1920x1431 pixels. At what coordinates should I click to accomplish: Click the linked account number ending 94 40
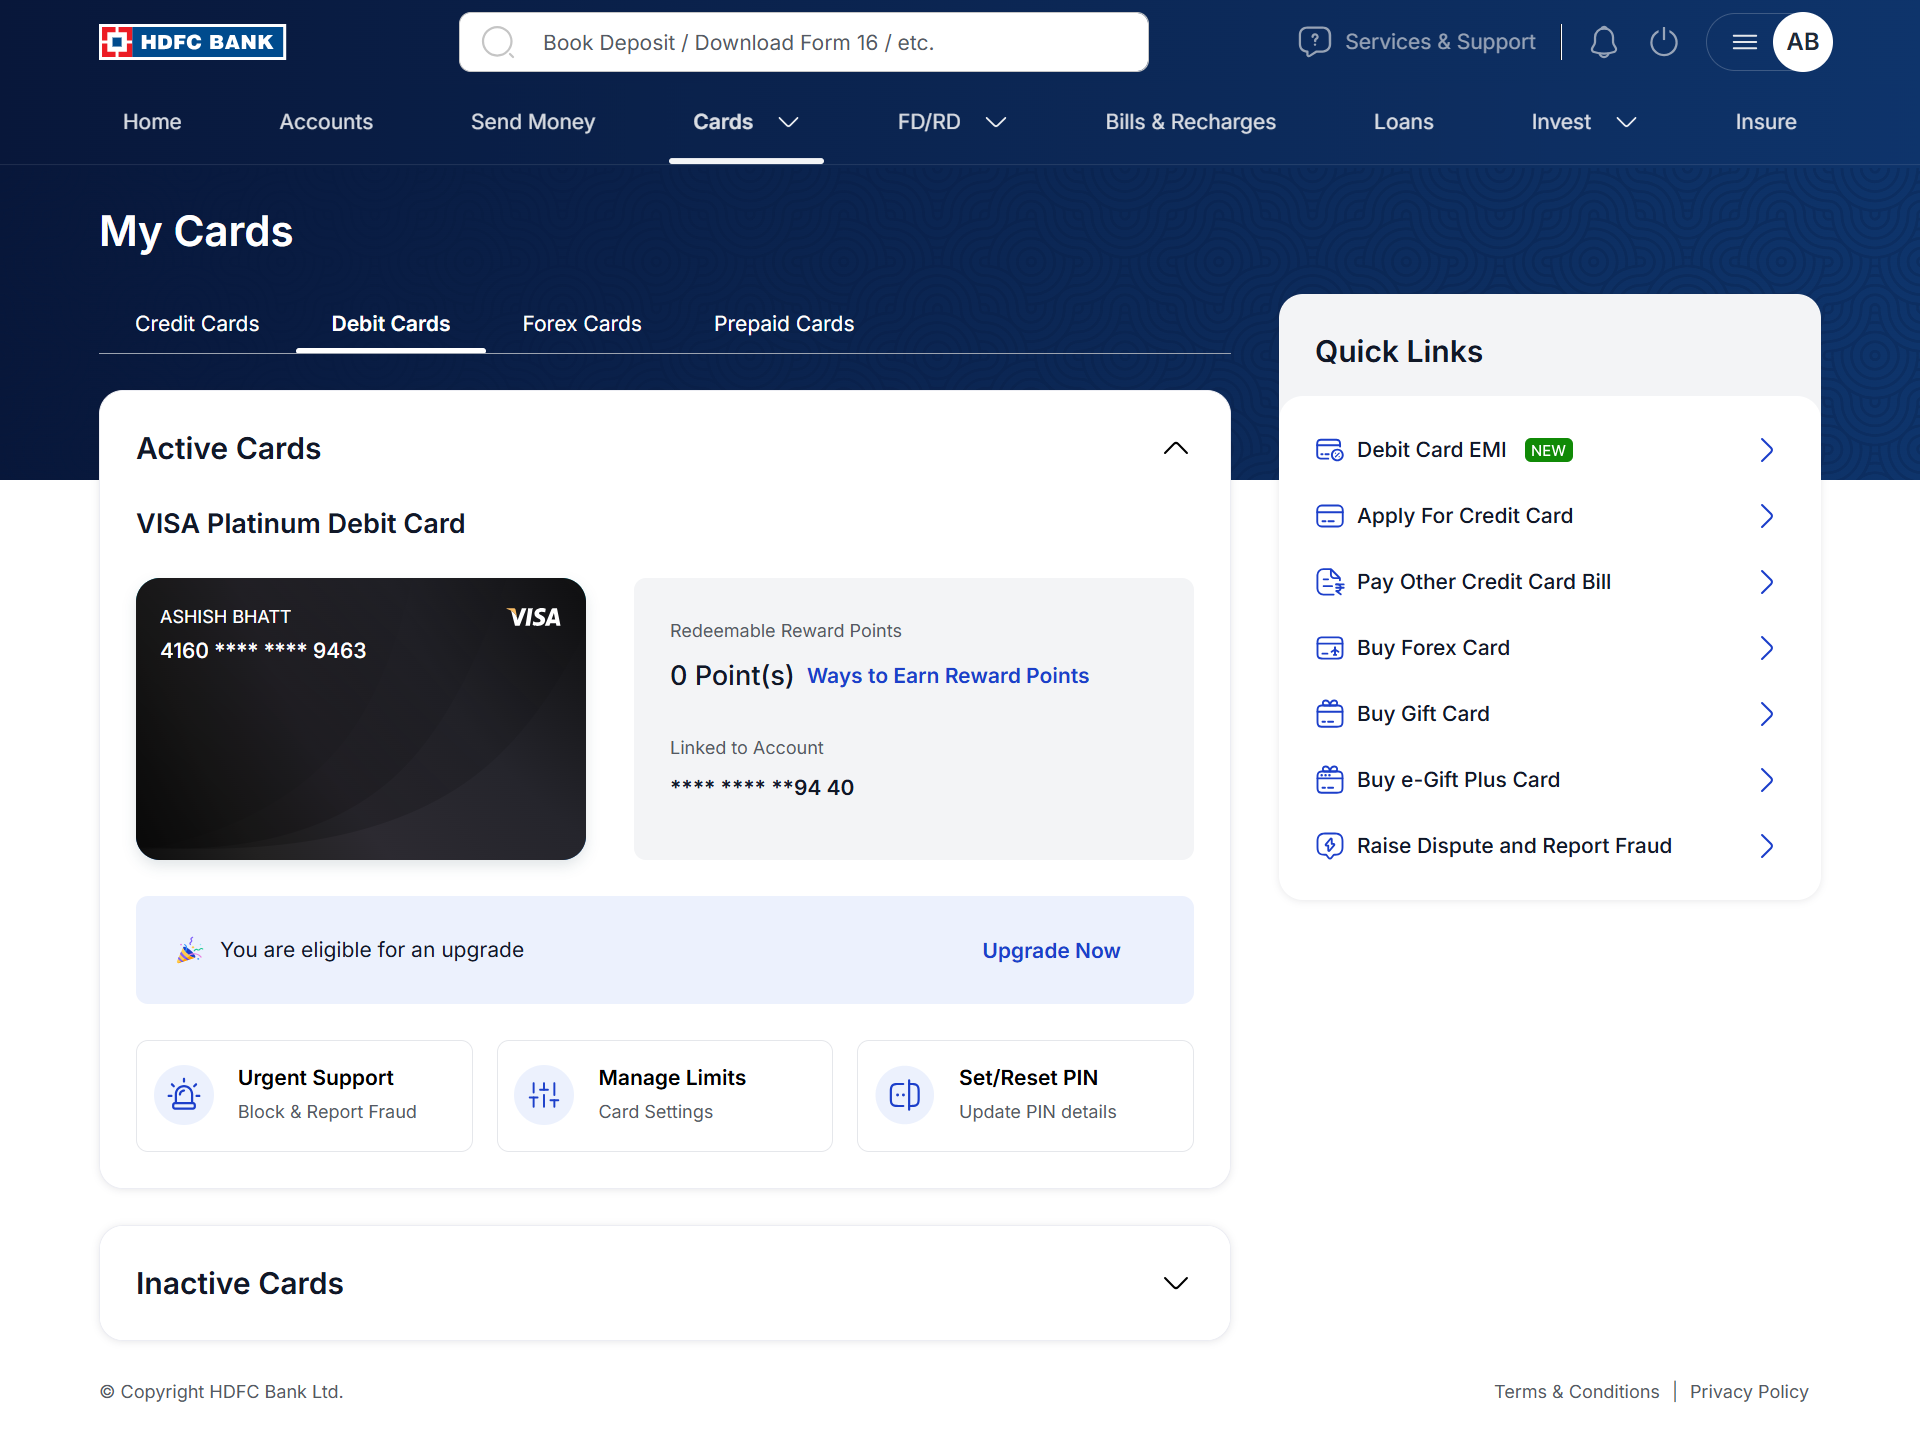pyautogui.click(x=762, y=787)
